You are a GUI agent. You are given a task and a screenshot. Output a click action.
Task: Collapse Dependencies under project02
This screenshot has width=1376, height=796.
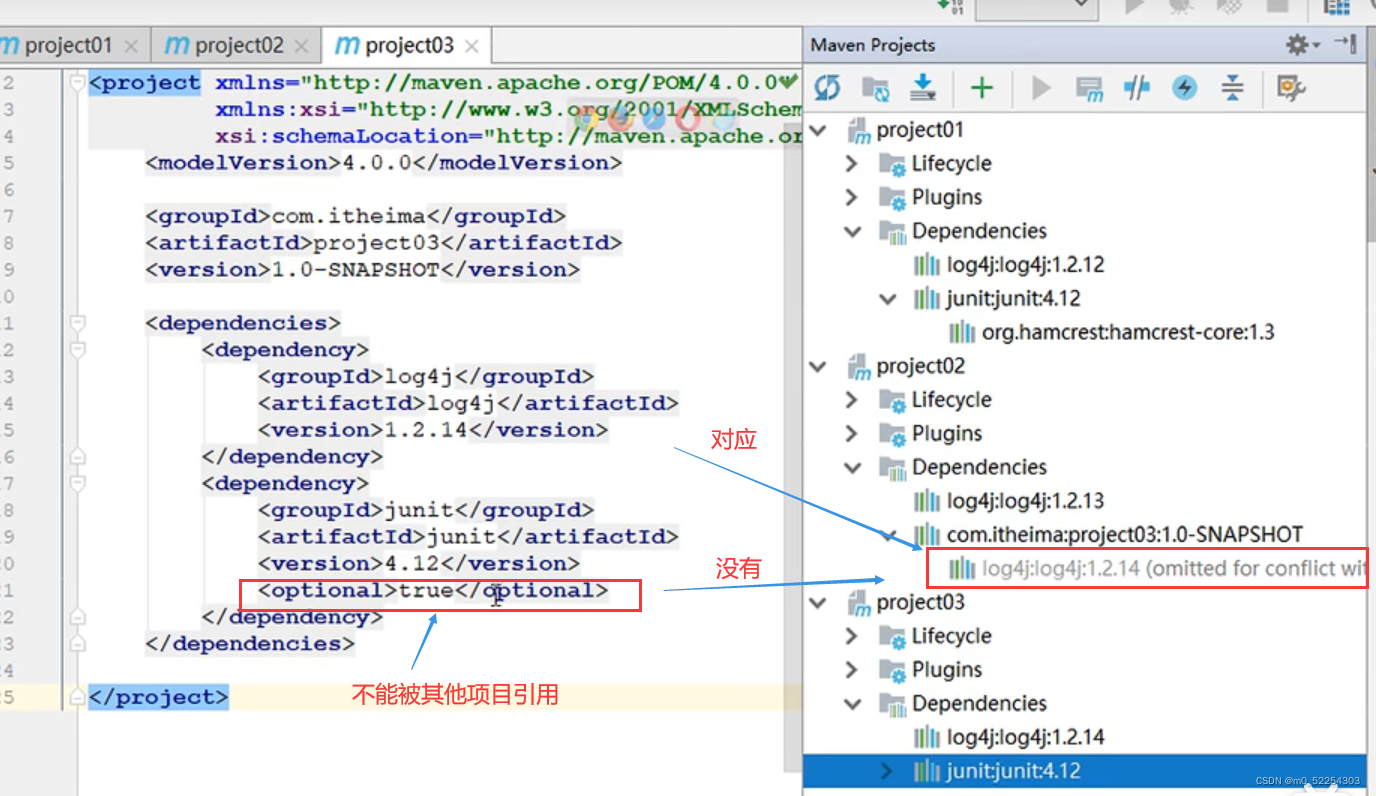coord(852,468)
